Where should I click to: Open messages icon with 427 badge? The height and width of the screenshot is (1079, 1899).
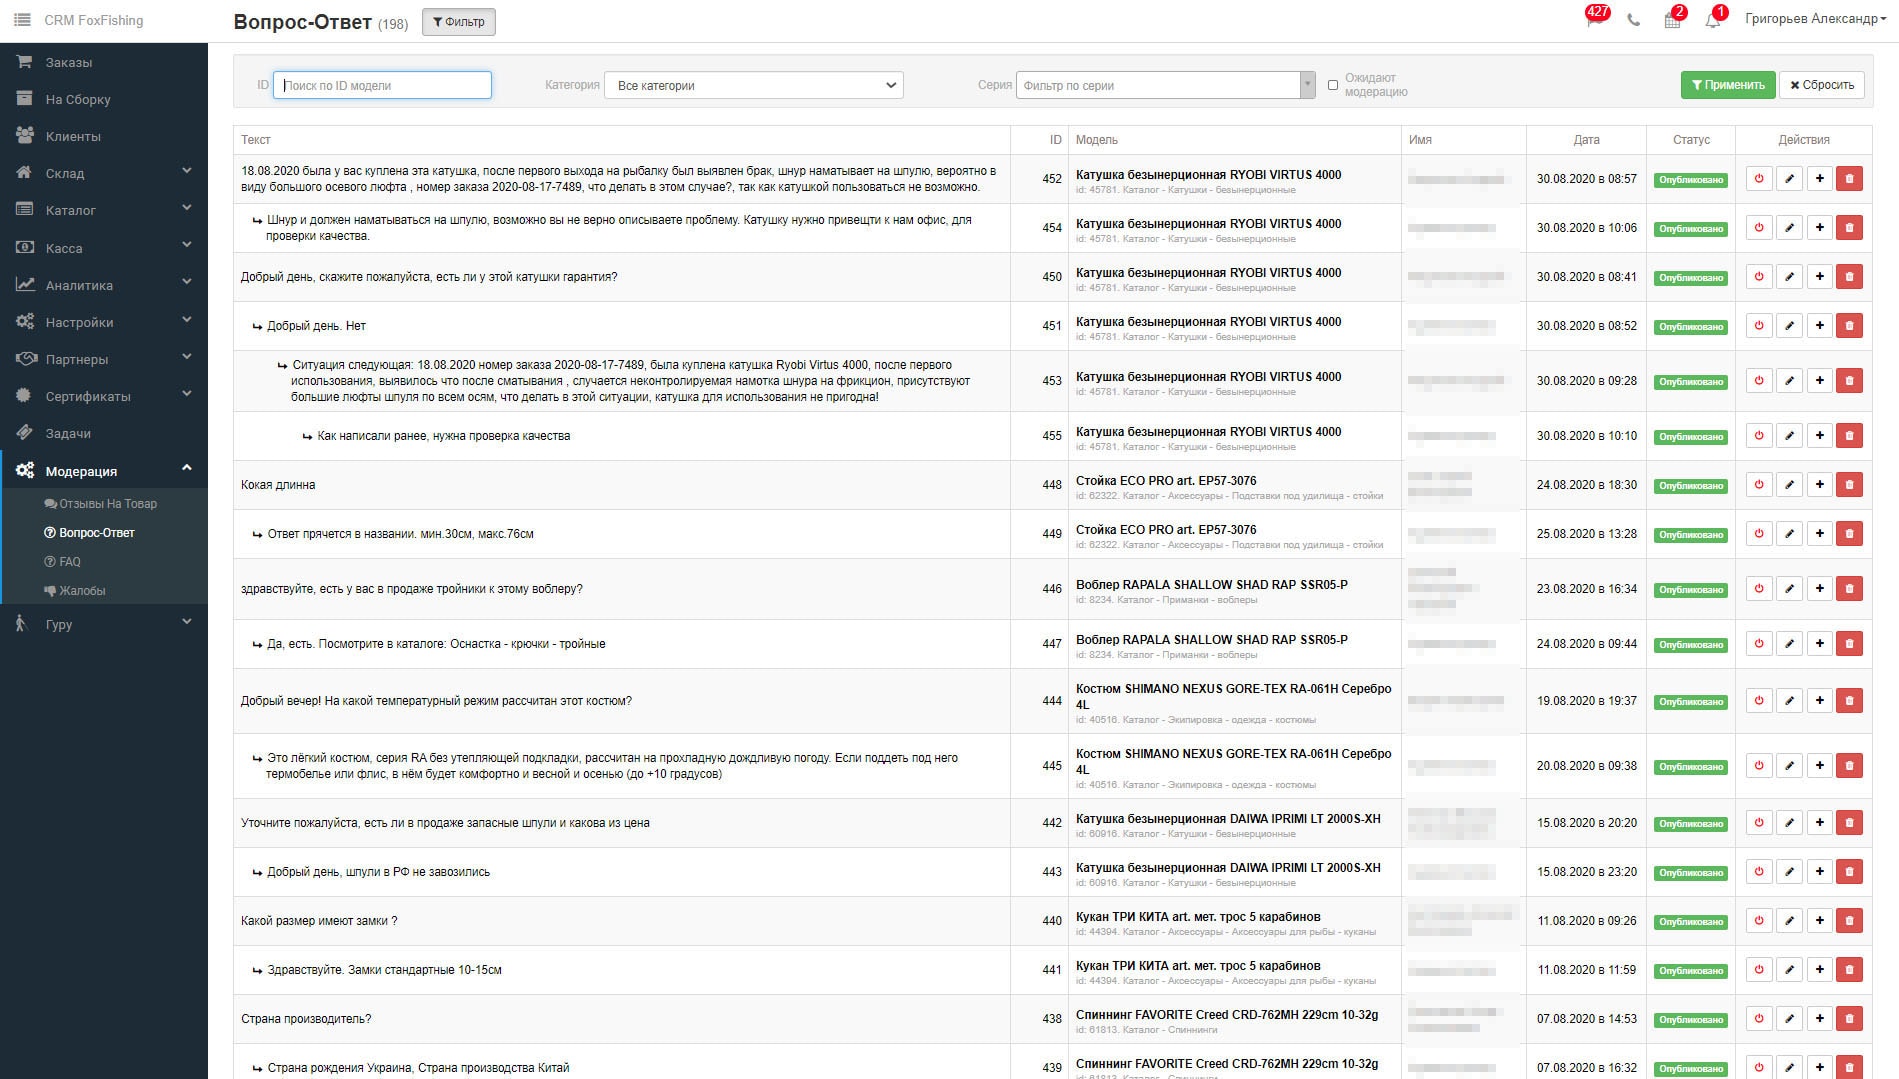pyautogui.click(x=1594, y=19)
